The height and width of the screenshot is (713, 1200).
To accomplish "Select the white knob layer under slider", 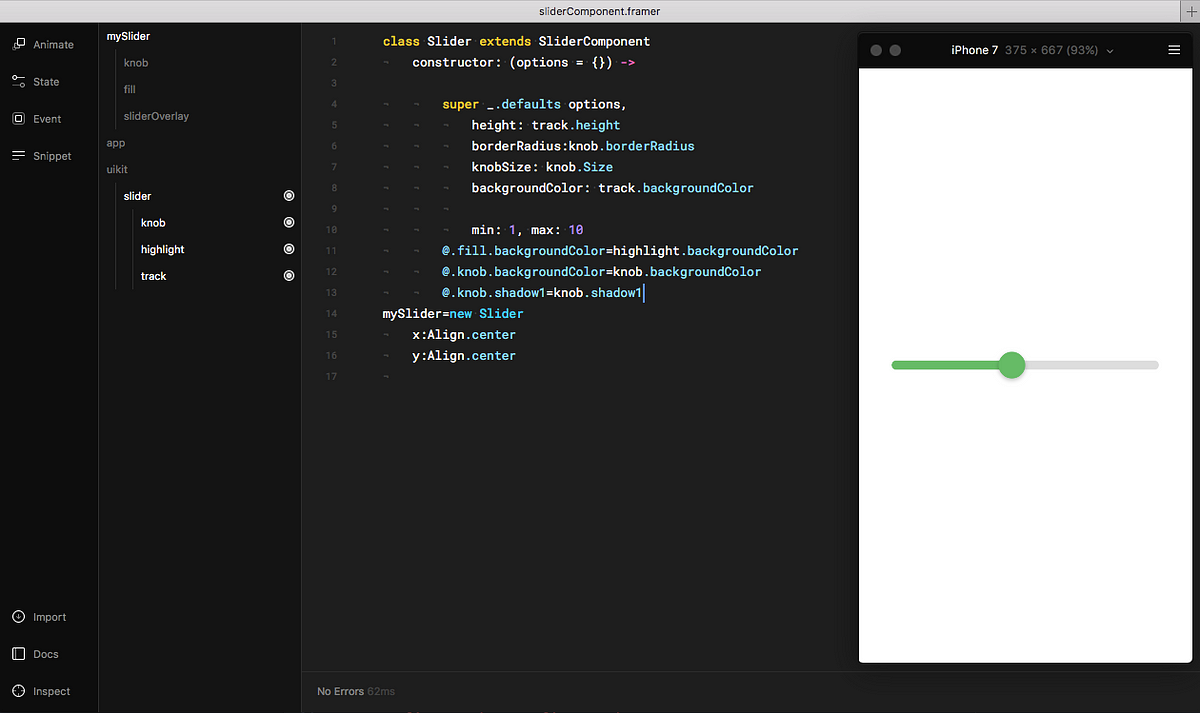I will (x=153, y=223).
